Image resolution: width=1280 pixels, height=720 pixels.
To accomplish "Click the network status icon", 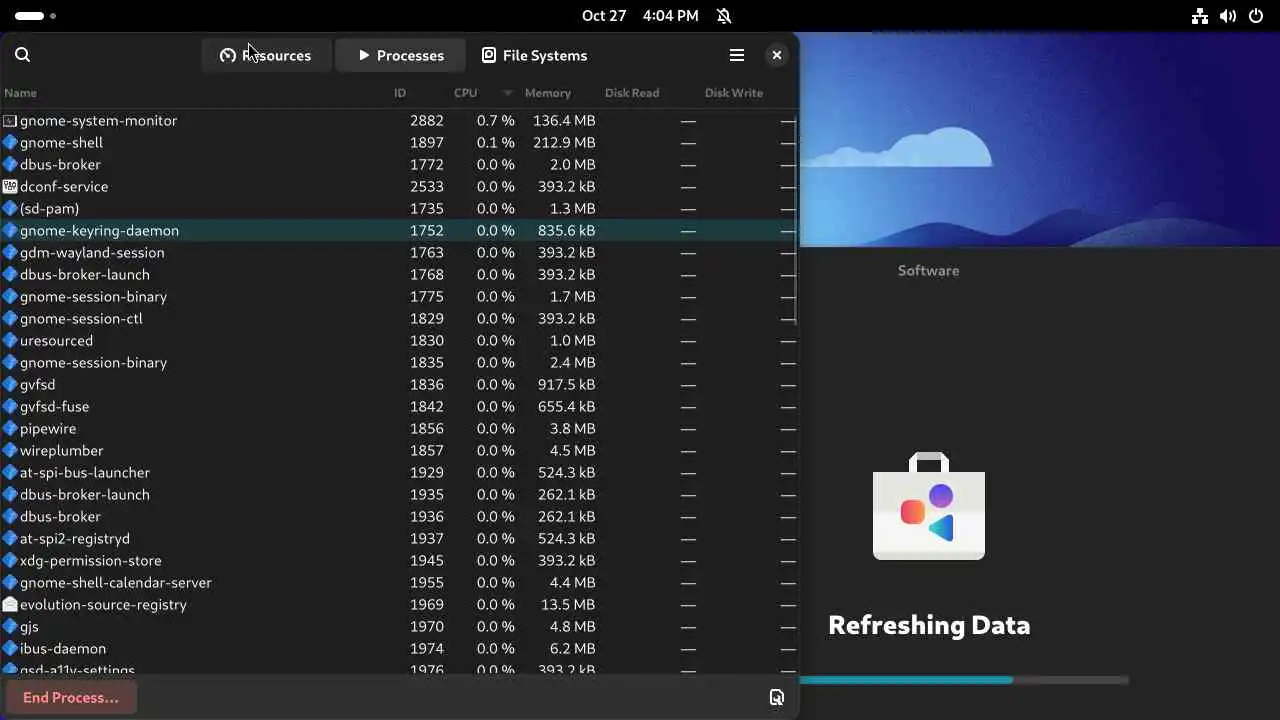I will coord(1200,16).
